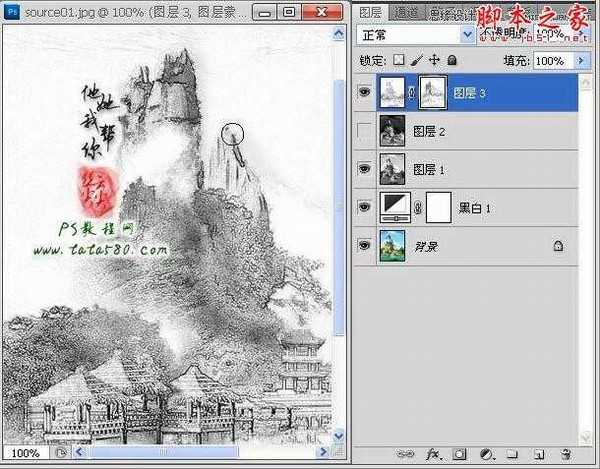The height and width of the screenshot is (469, 600).
Task: Show hidden layer 图层 2
Action: [365, 130]
